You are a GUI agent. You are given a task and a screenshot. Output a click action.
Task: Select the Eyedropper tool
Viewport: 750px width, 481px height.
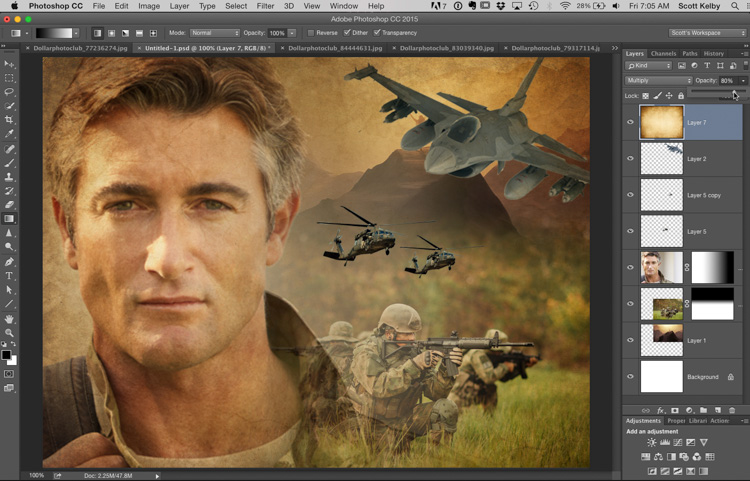point(10,134)
